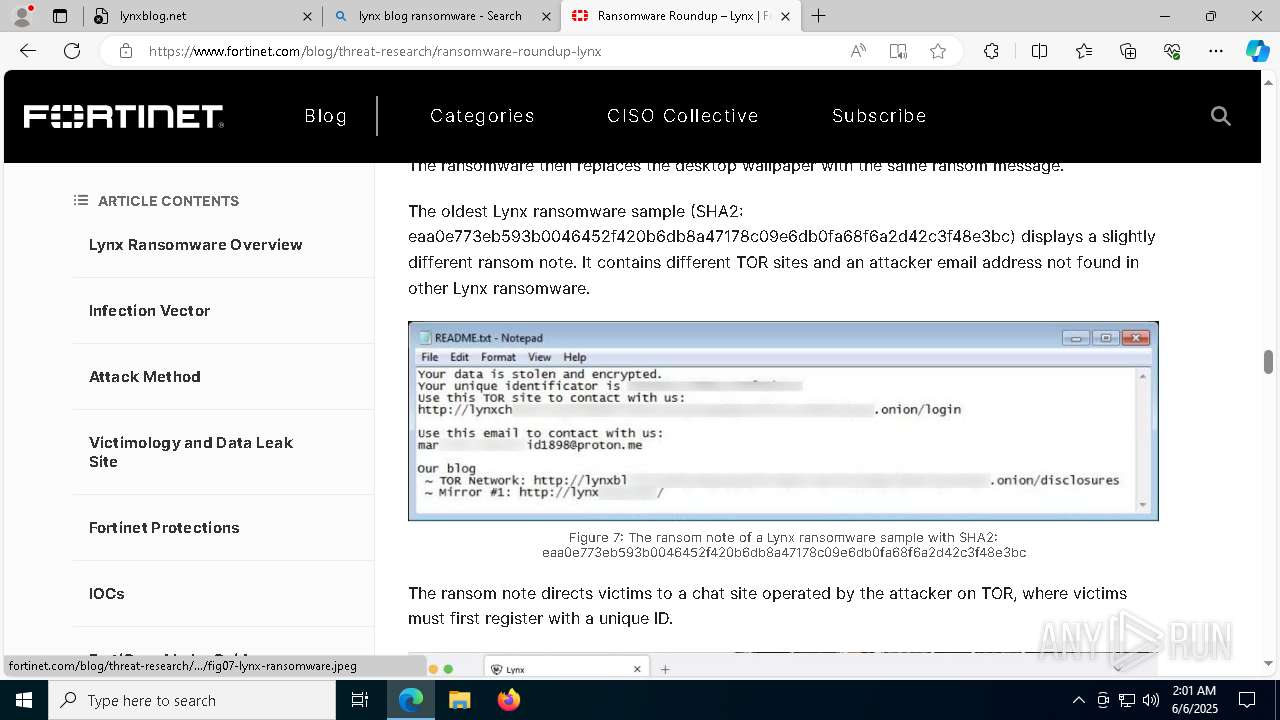Open the Fortinet blog search icon
1280x720 pixels.
[x=1220, y=116]
